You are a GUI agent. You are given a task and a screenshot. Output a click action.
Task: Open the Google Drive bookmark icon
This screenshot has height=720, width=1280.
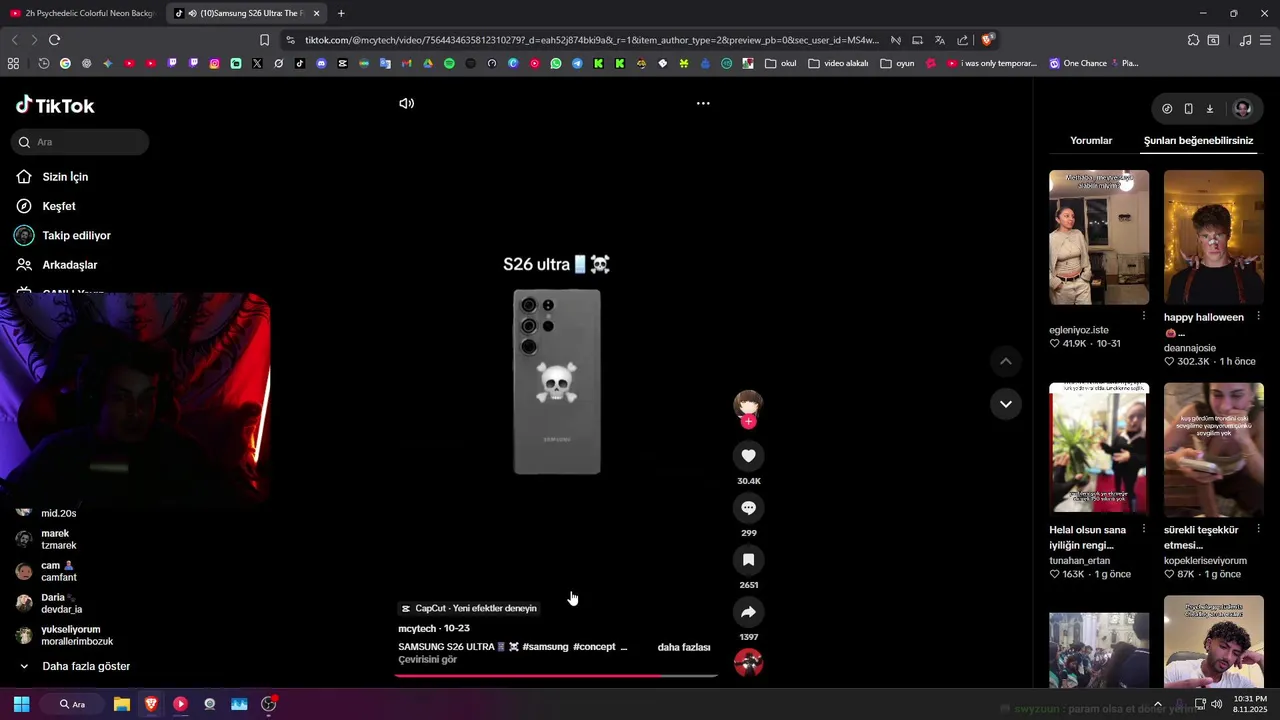[x=428, y=63]
